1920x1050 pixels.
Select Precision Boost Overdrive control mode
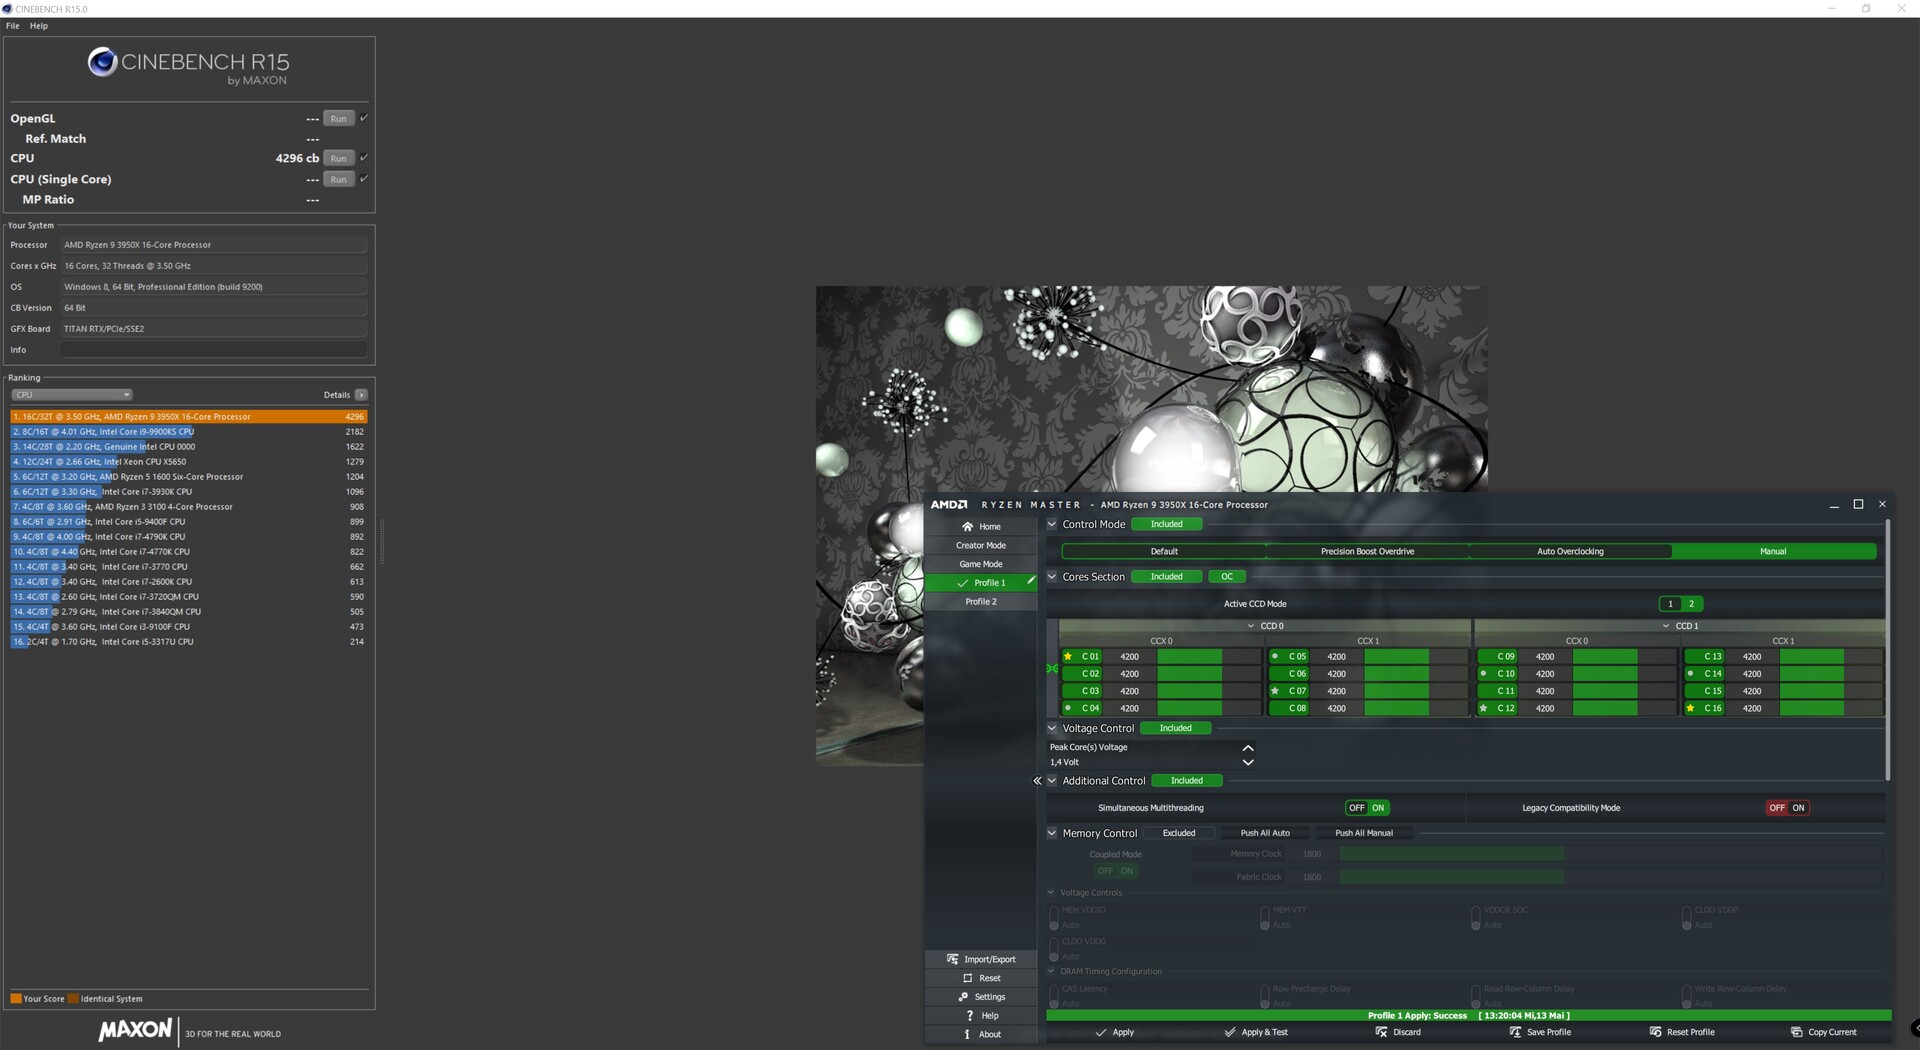[1367, 552]
